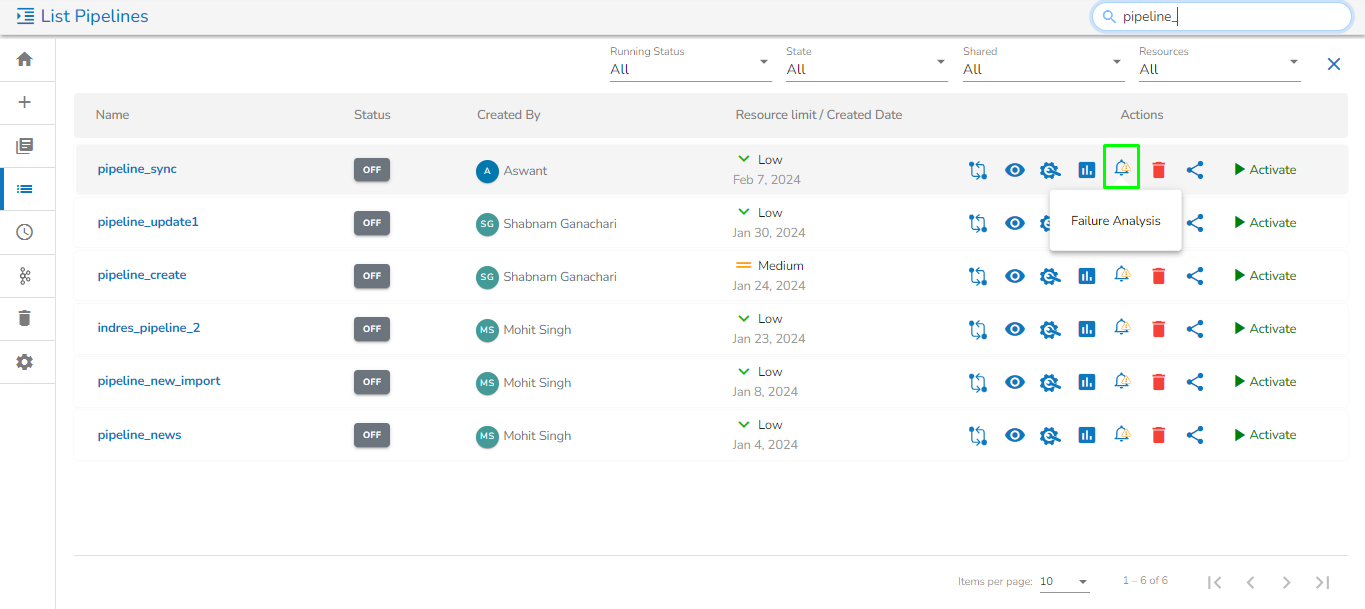Open the pipeline_new_import name link
1365x609 pixels.
point(159,381)
